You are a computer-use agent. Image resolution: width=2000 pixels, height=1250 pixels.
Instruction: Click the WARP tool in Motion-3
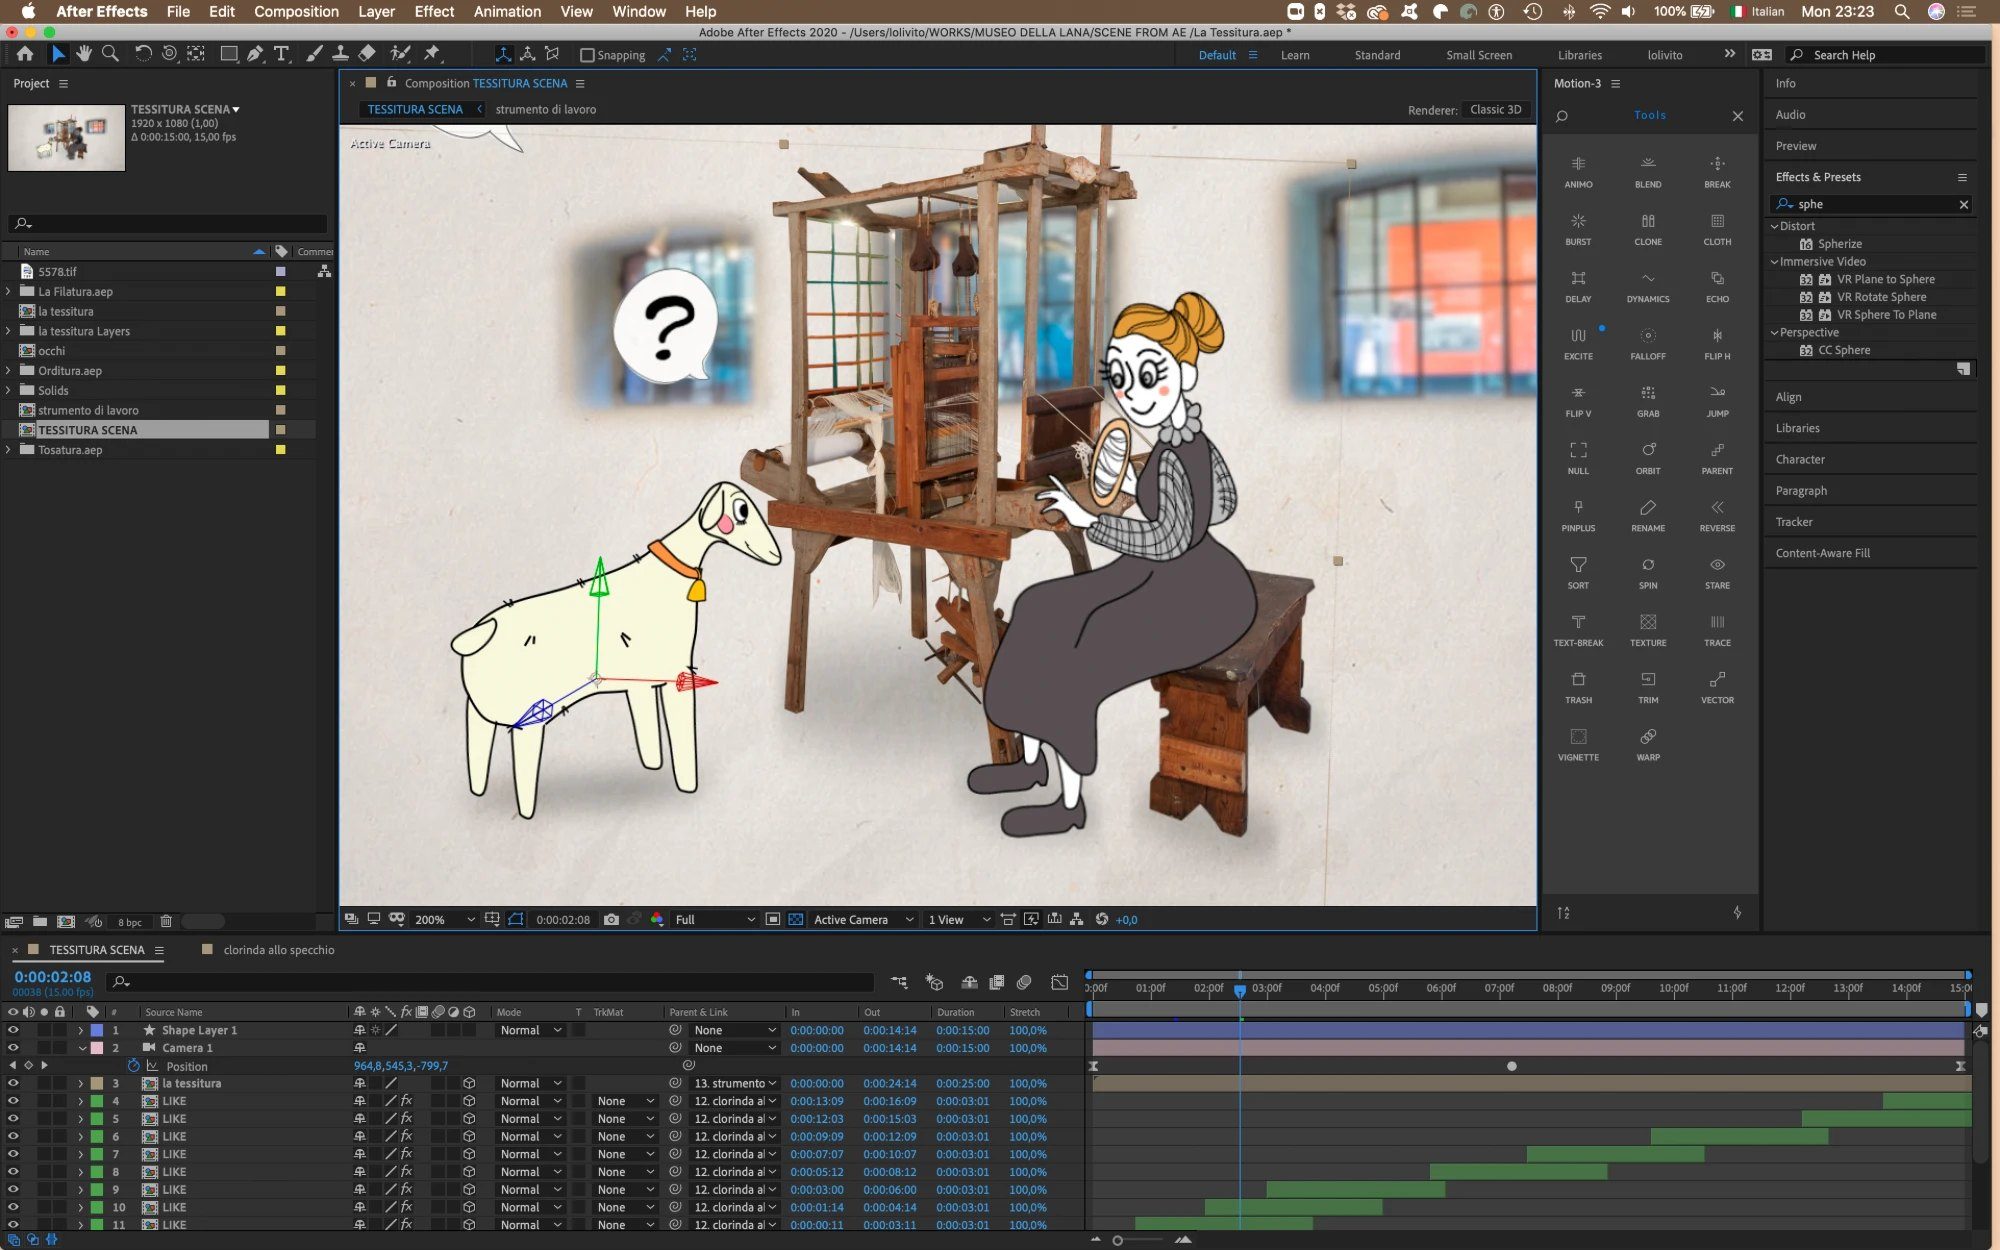coord(1648,744)
